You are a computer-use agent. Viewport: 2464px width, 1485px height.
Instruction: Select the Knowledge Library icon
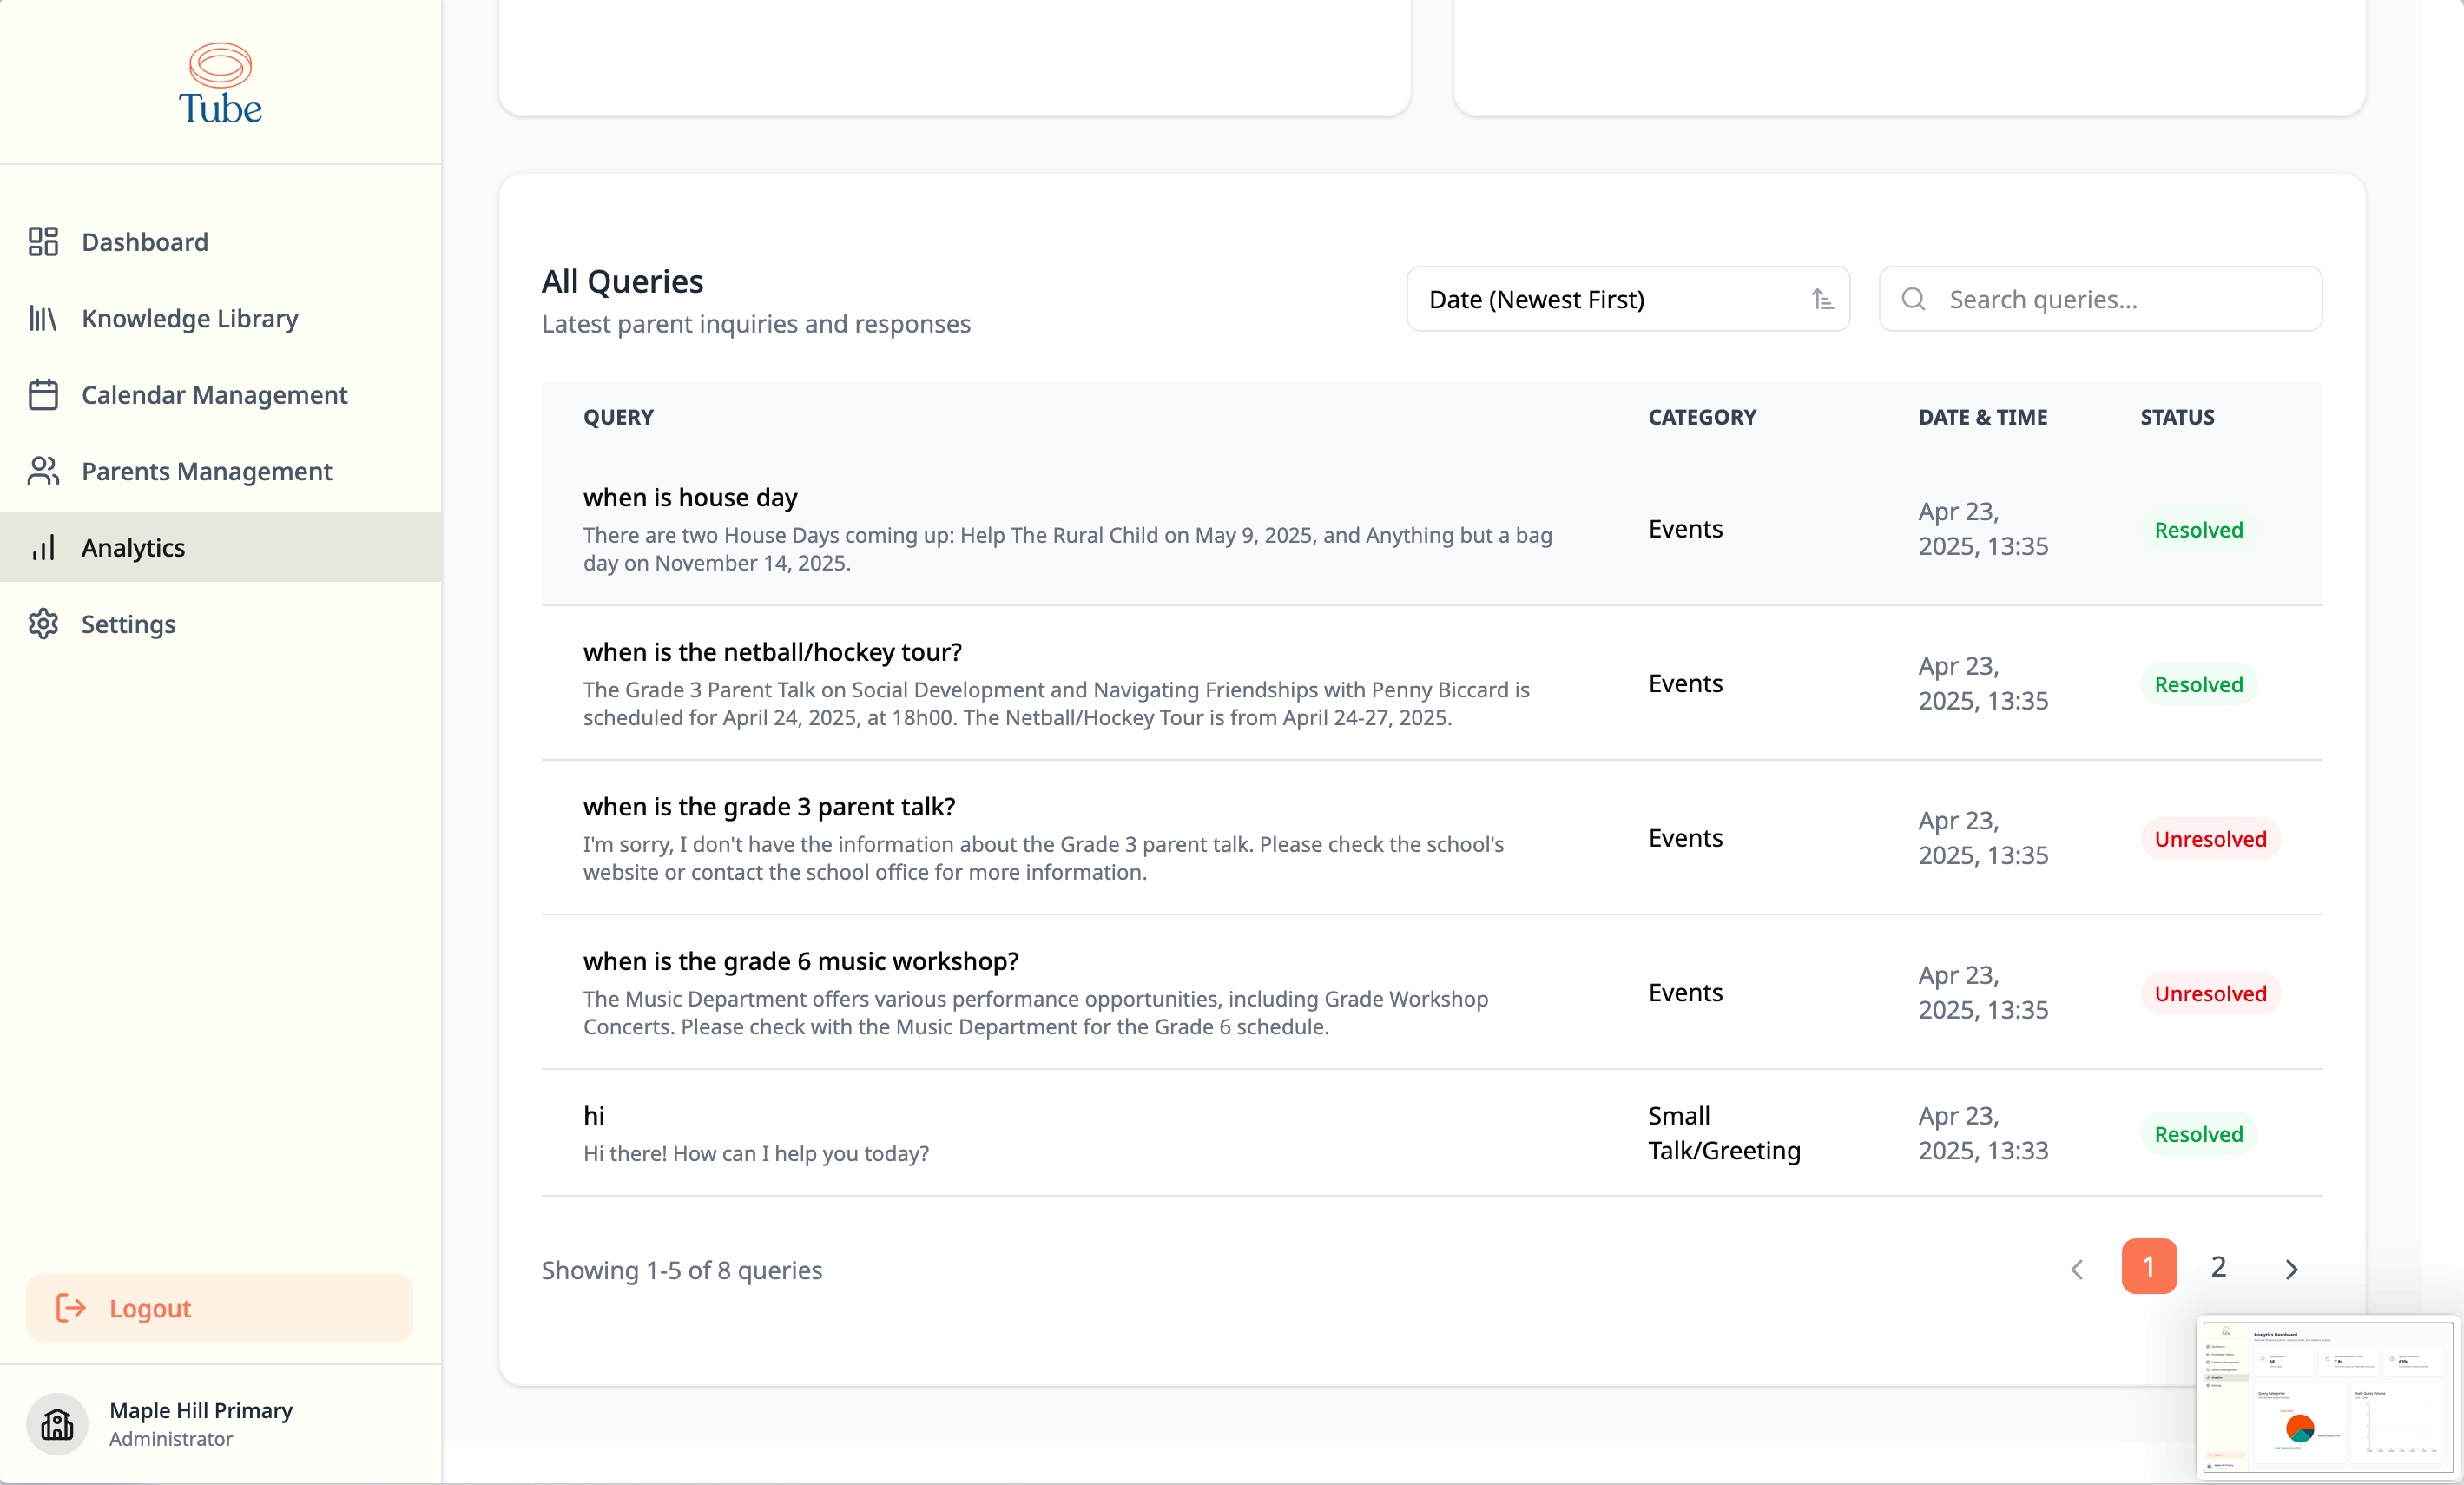click(x=43, y=318)
